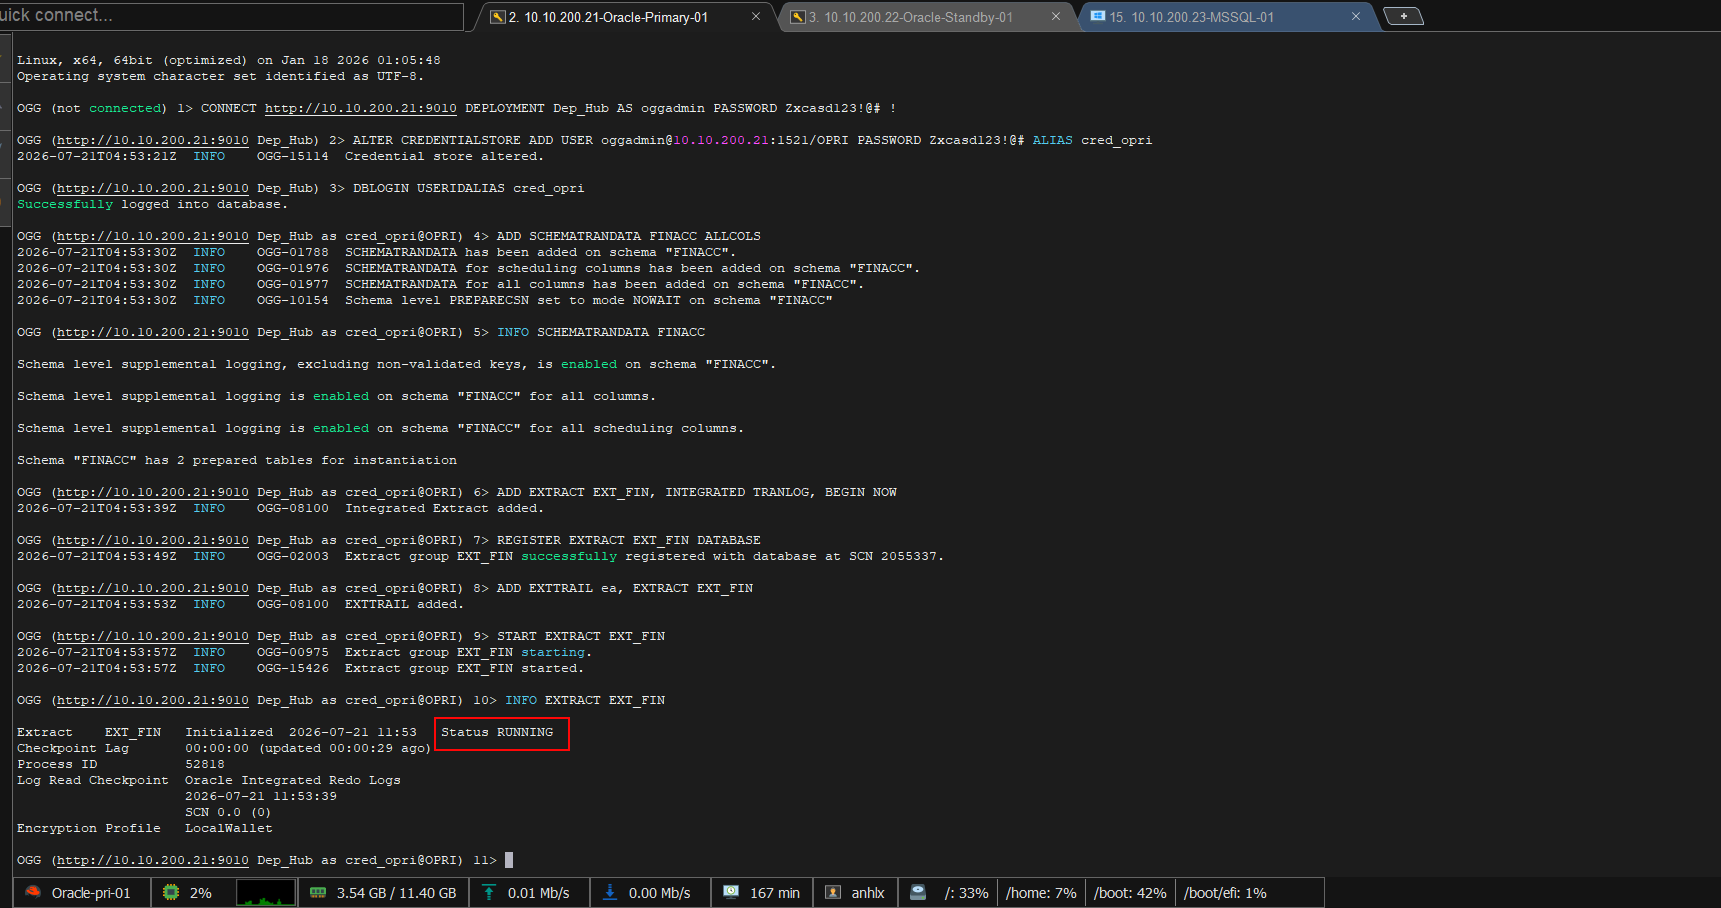Click the Status RUNNING text
Viewport: 1721px width, 908px height.
(497, 732)
